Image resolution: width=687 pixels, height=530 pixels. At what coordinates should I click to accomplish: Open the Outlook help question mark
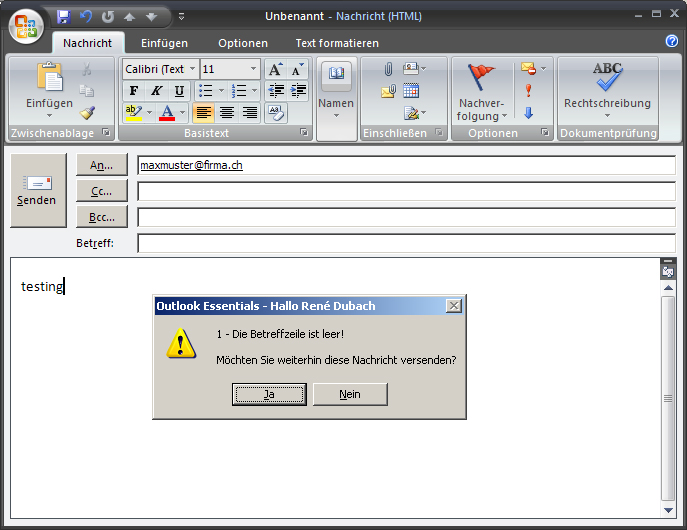pos(672,41)
